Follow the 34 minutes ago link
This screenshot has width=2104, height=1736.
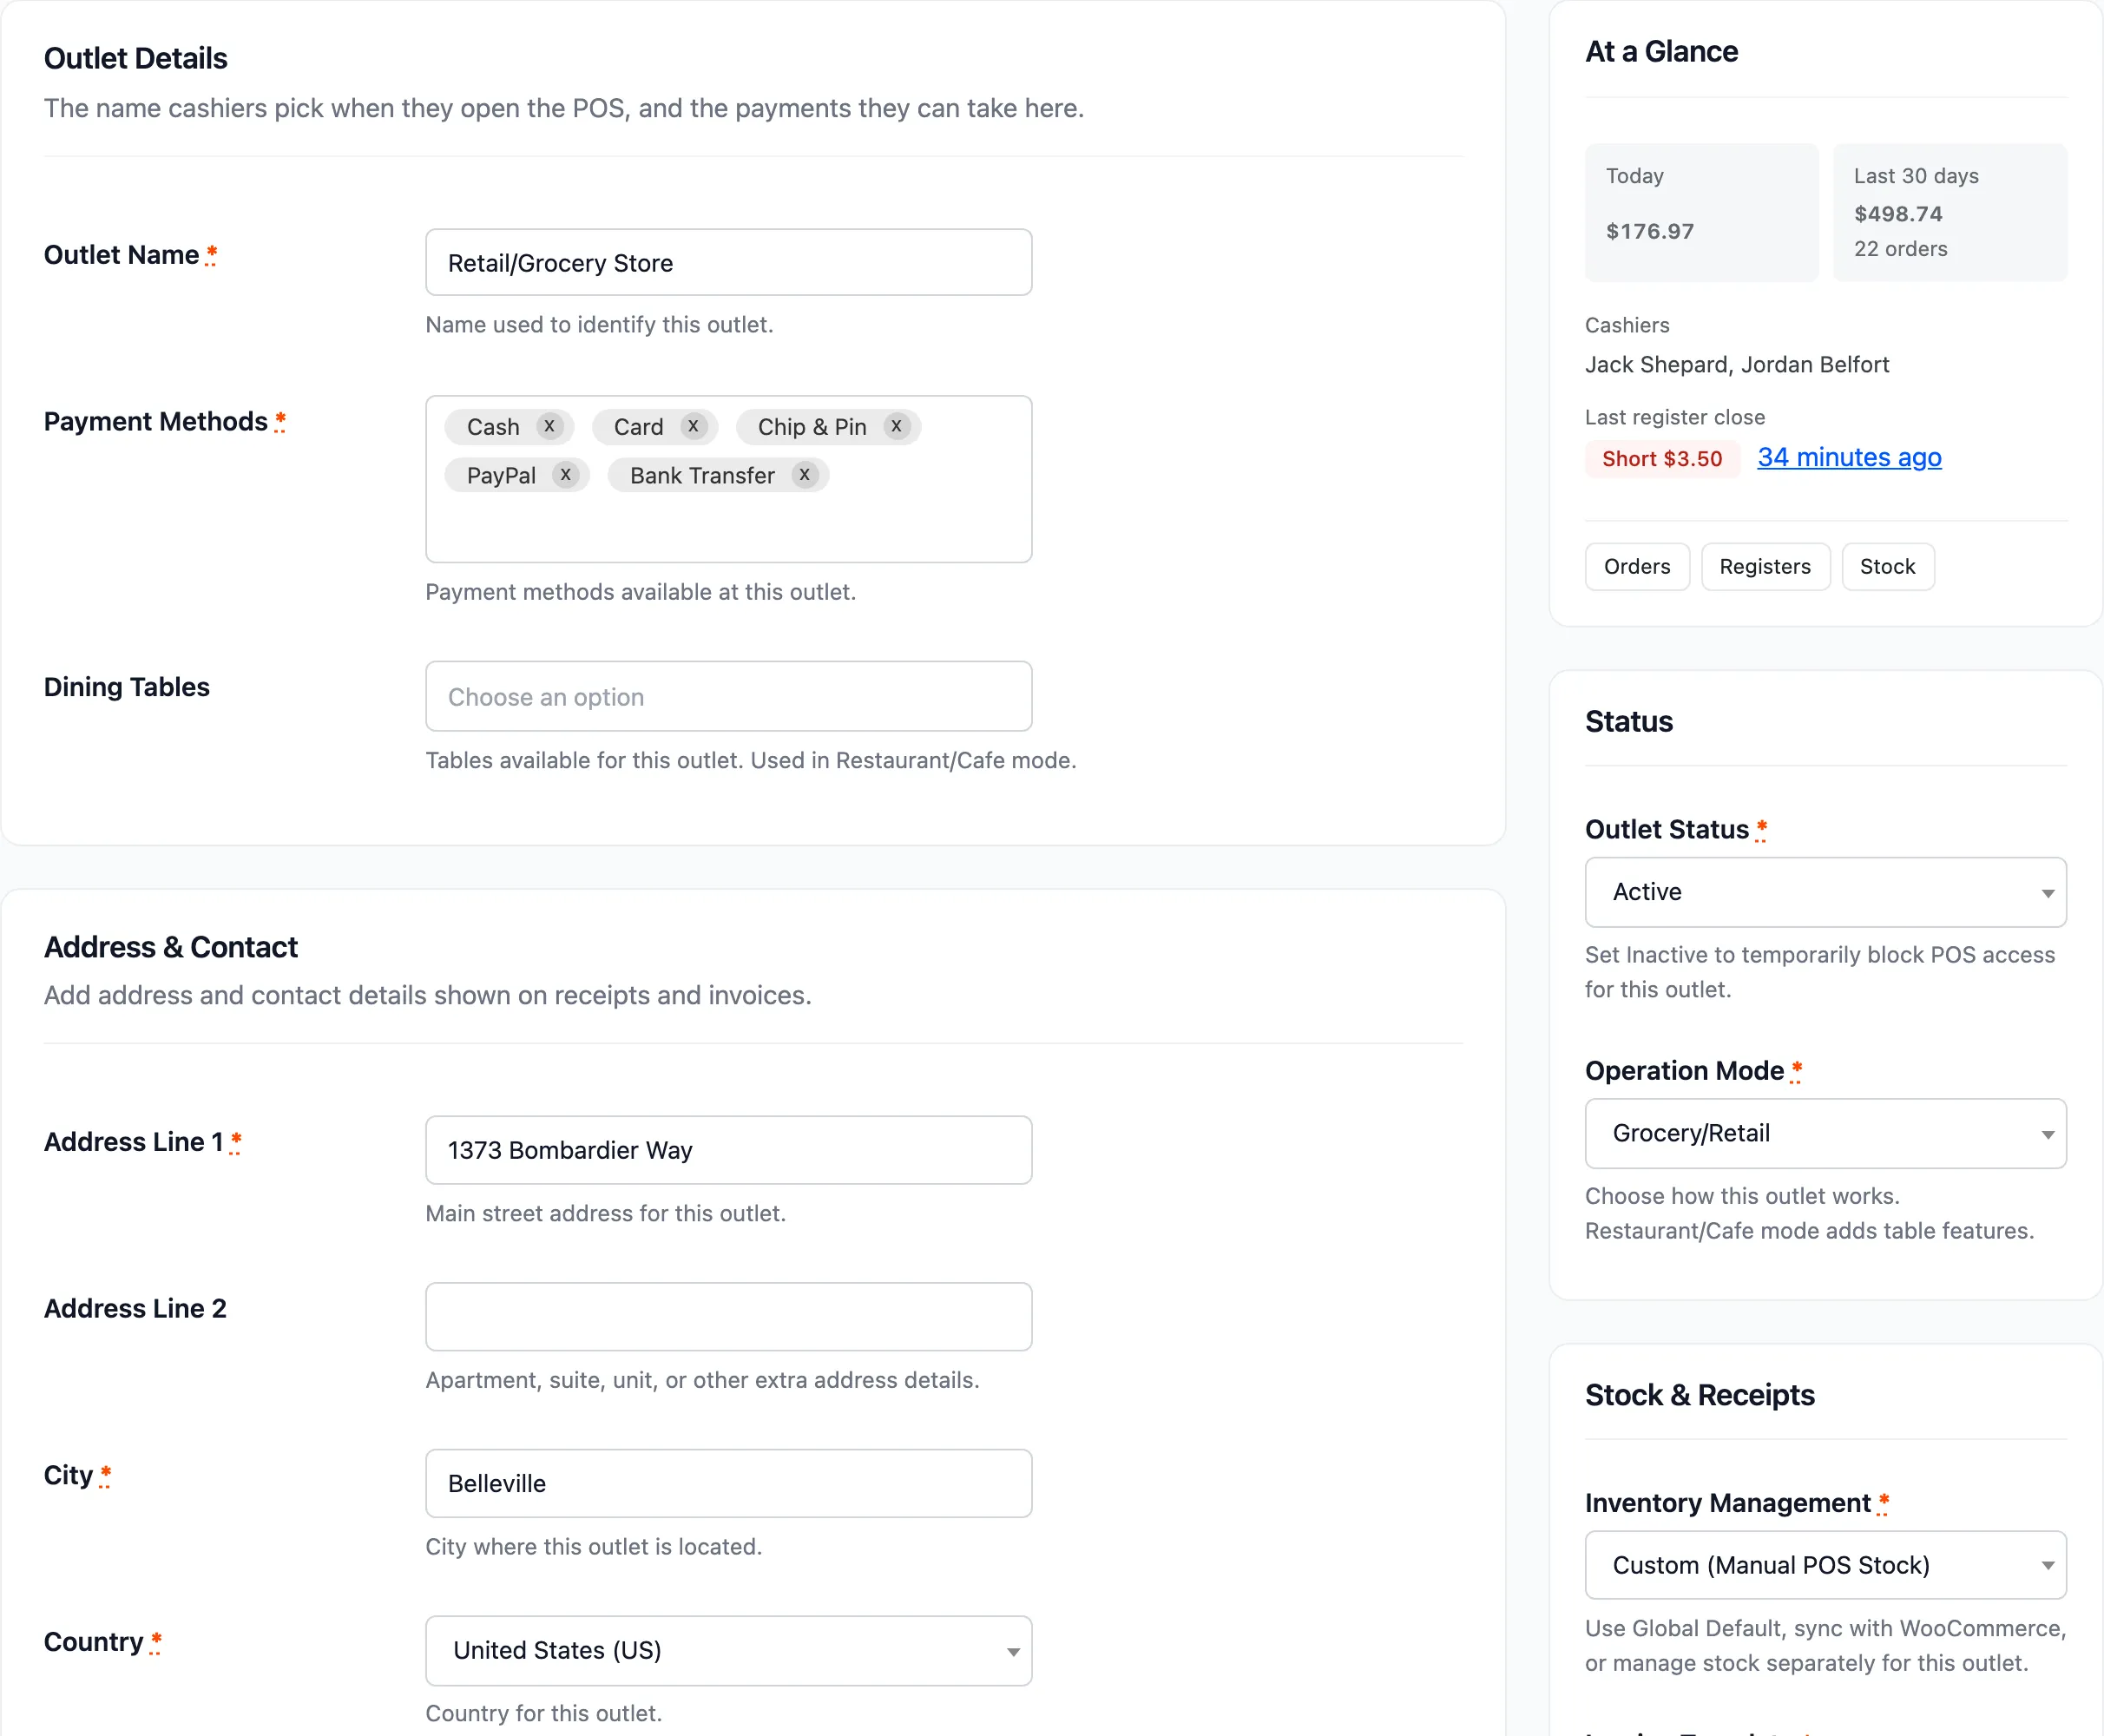(x=1849, y=458)
